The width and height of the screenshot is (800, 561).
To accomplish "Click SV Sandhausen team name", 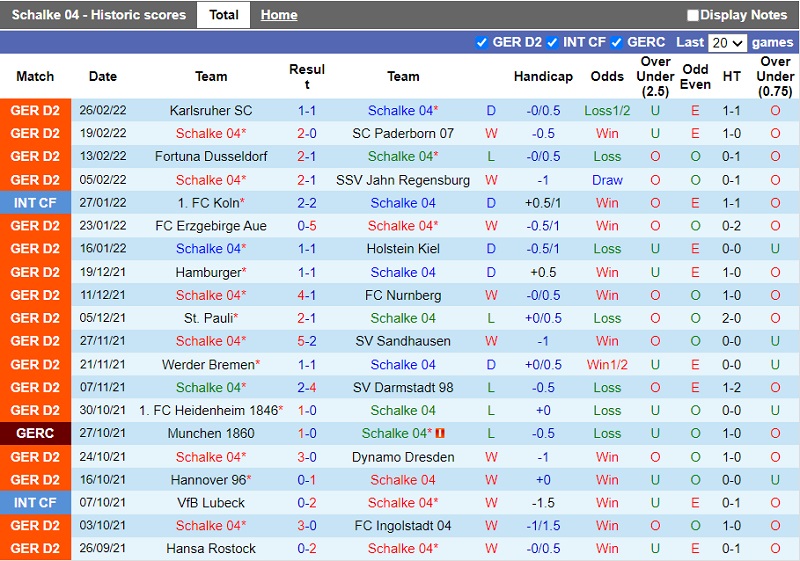I will point(403,341).
